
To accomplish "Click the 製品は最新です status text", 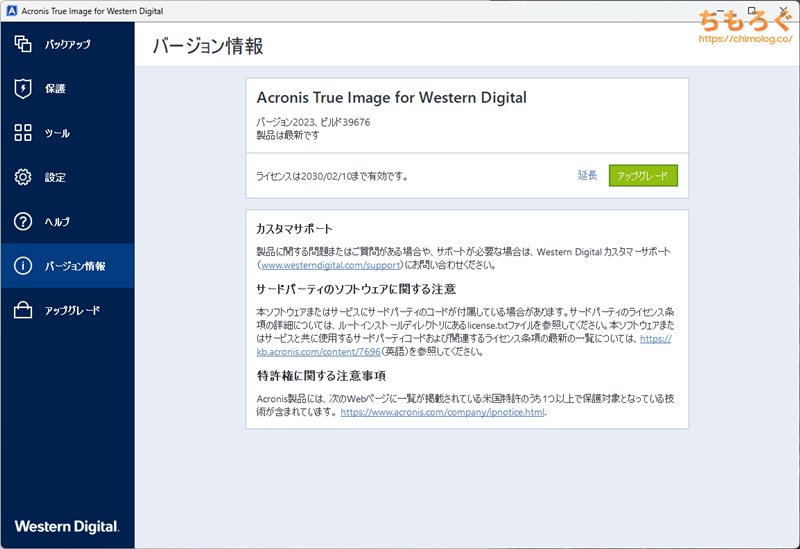I will [x=288, y=135].
